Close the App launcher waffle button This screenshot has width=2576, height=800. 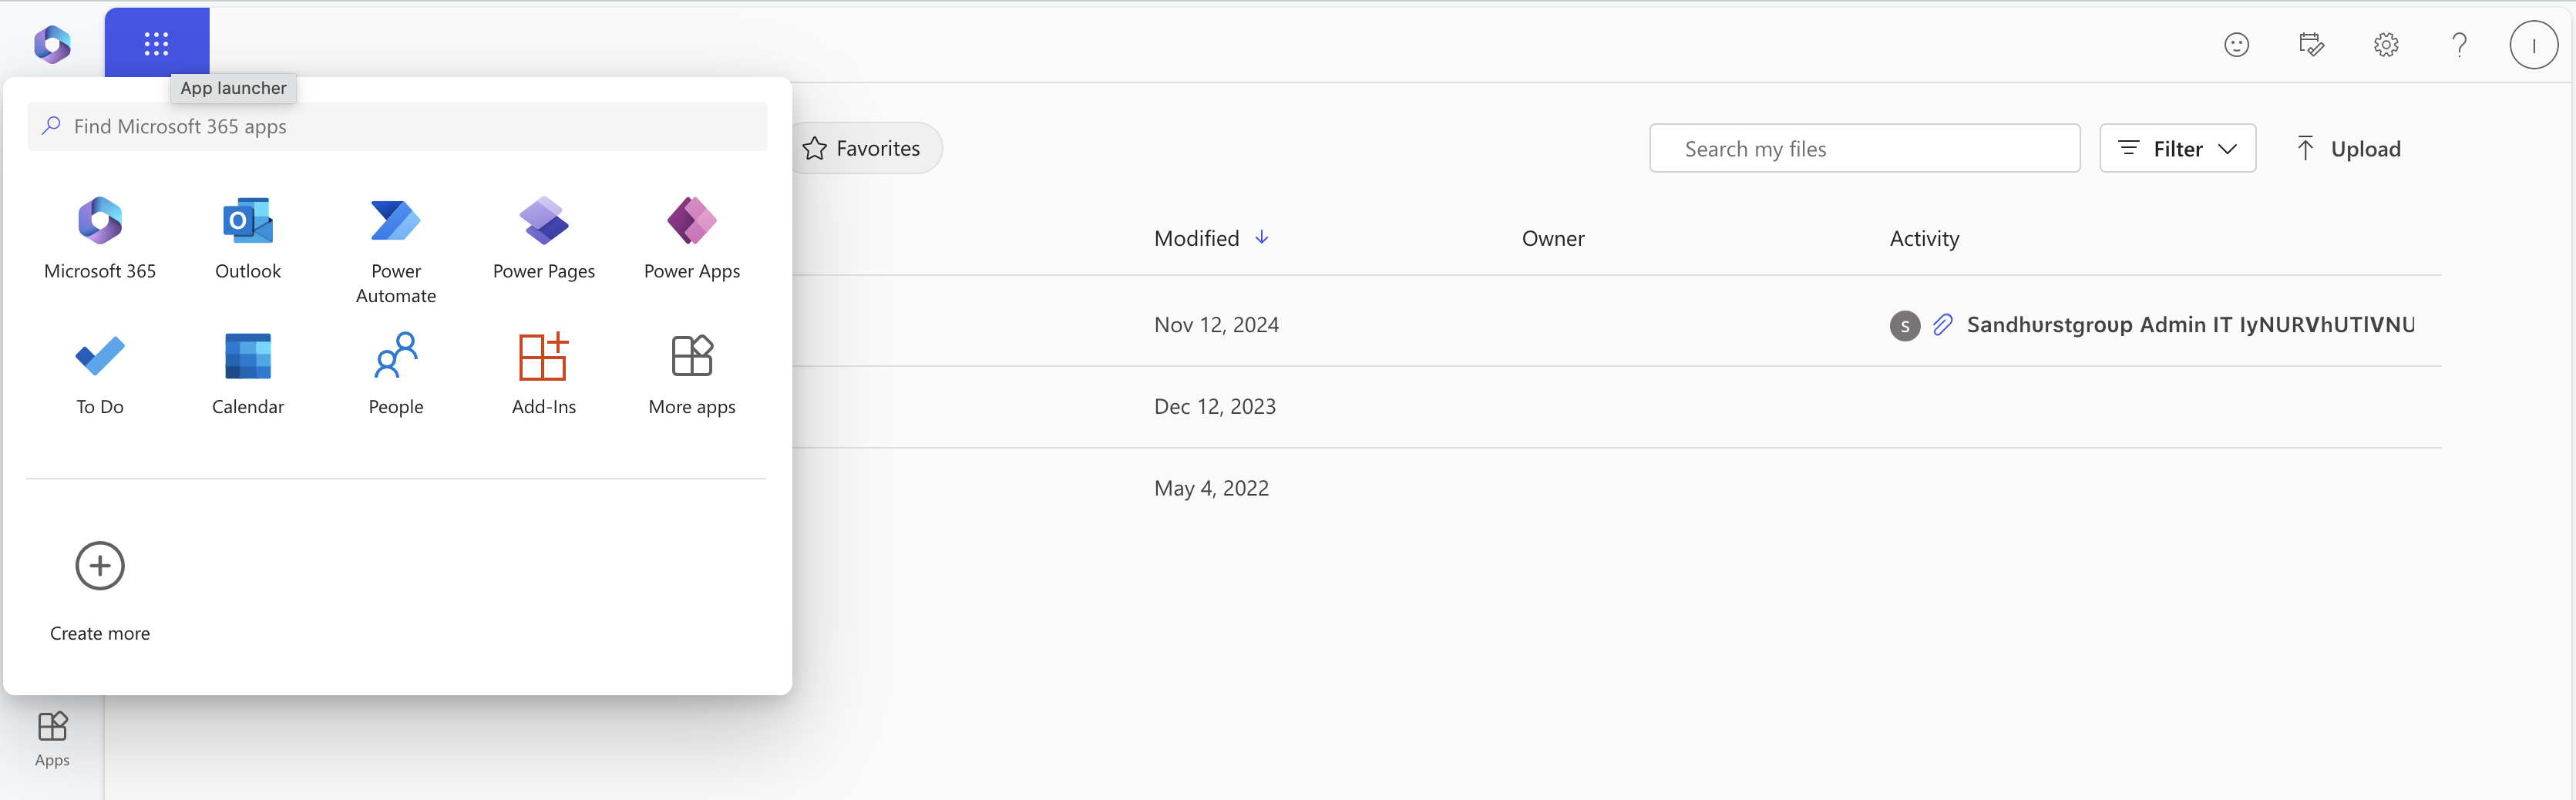pos(157,43)
